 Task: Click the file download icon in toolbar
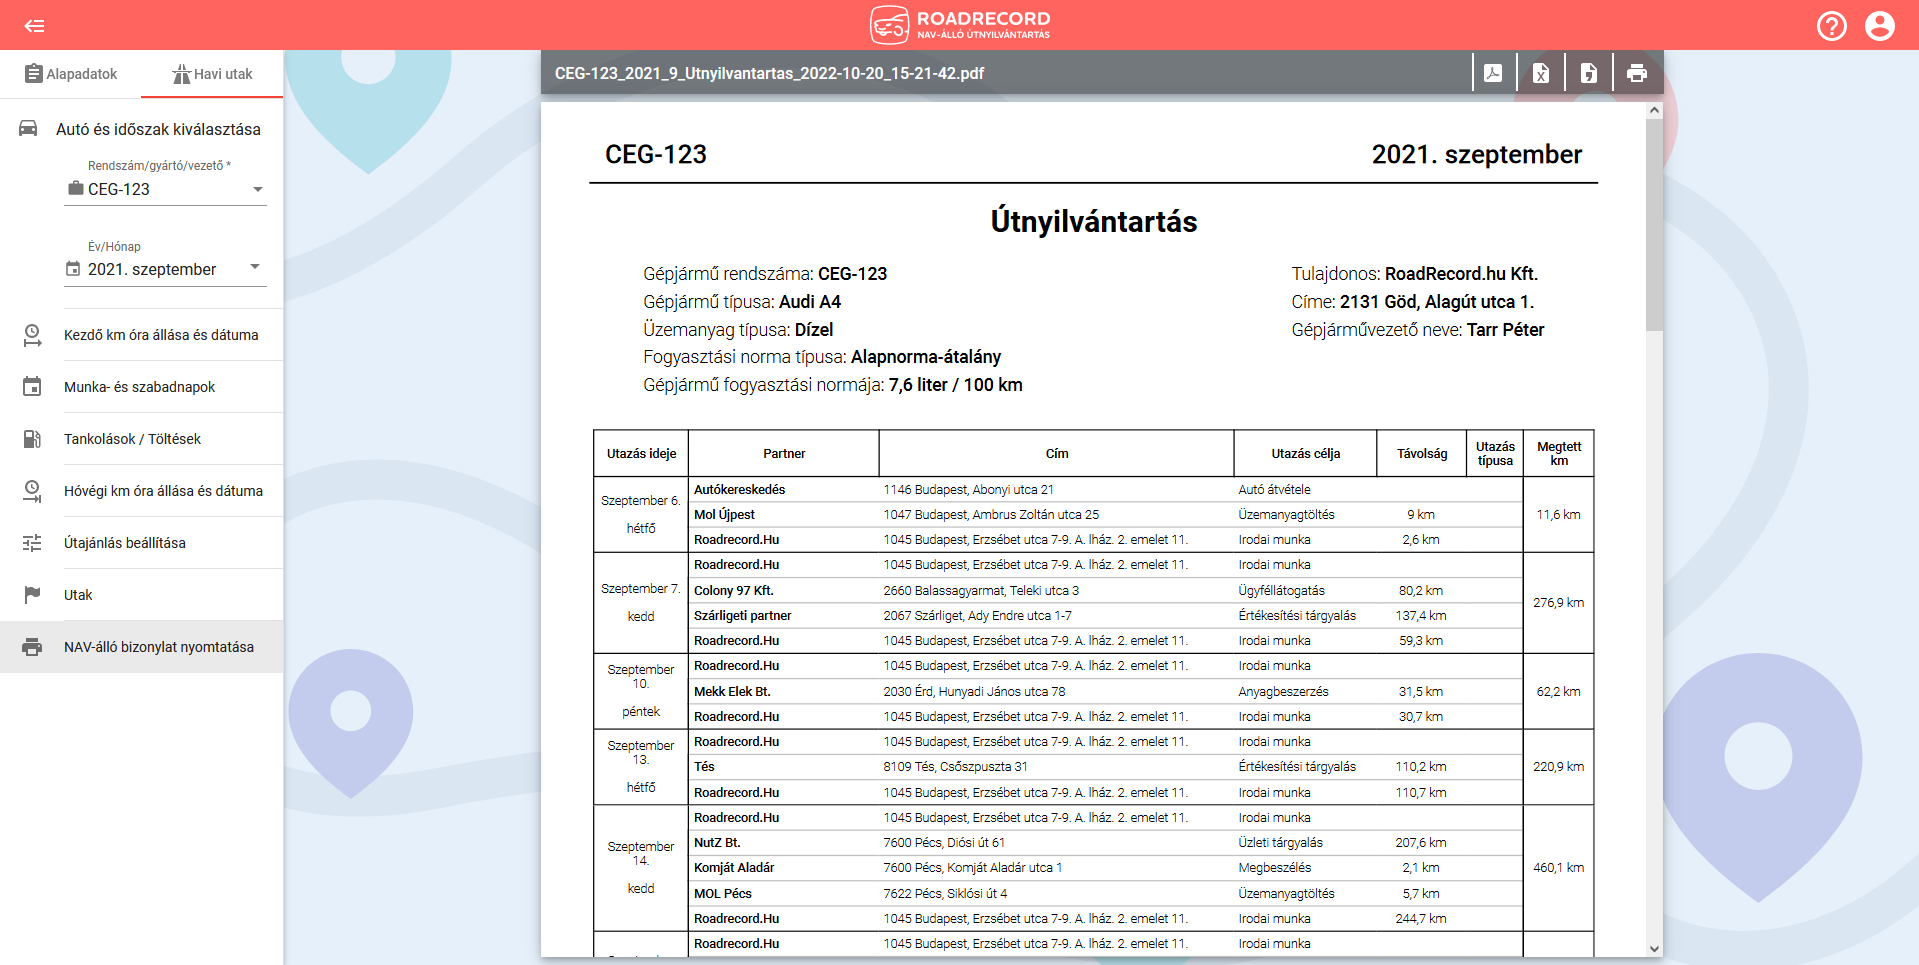(1589, 73)
